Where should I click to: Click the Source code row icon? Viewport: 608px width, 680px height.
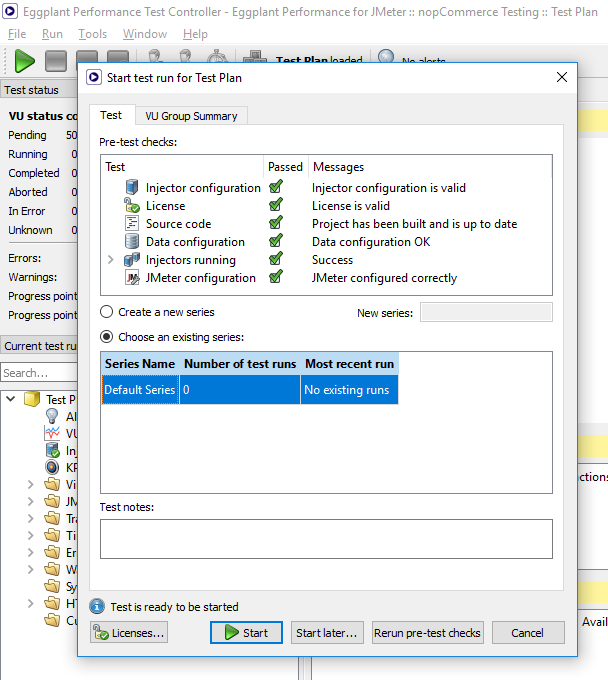(132, 223)
